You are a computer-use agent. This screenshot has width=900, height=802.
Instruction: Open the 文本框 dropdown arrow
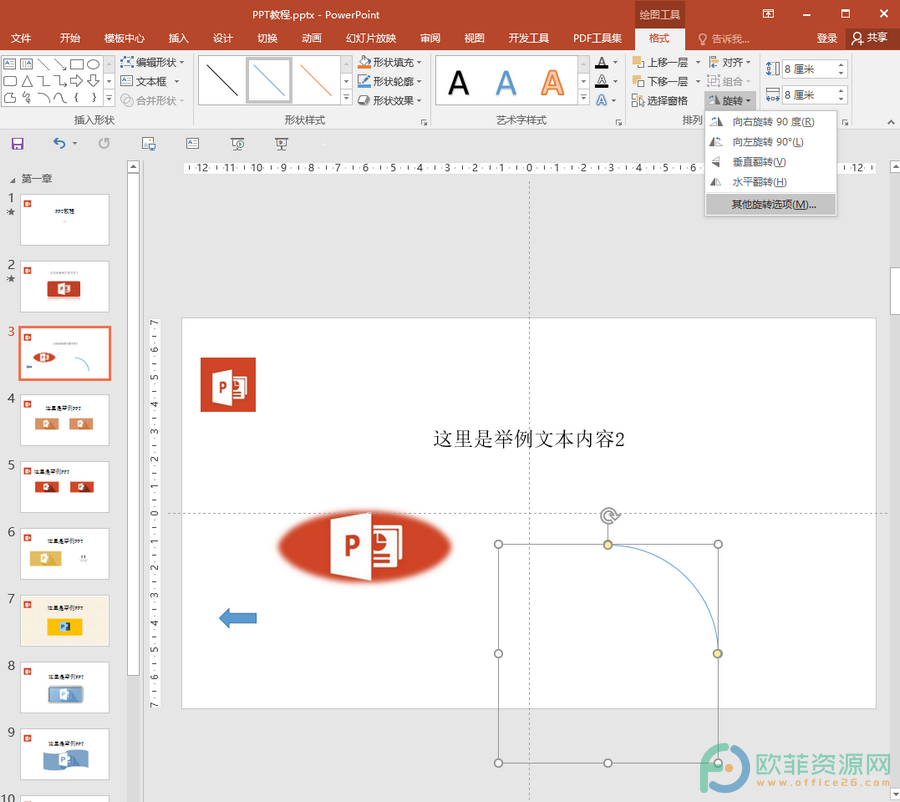[x=177, y=82]
